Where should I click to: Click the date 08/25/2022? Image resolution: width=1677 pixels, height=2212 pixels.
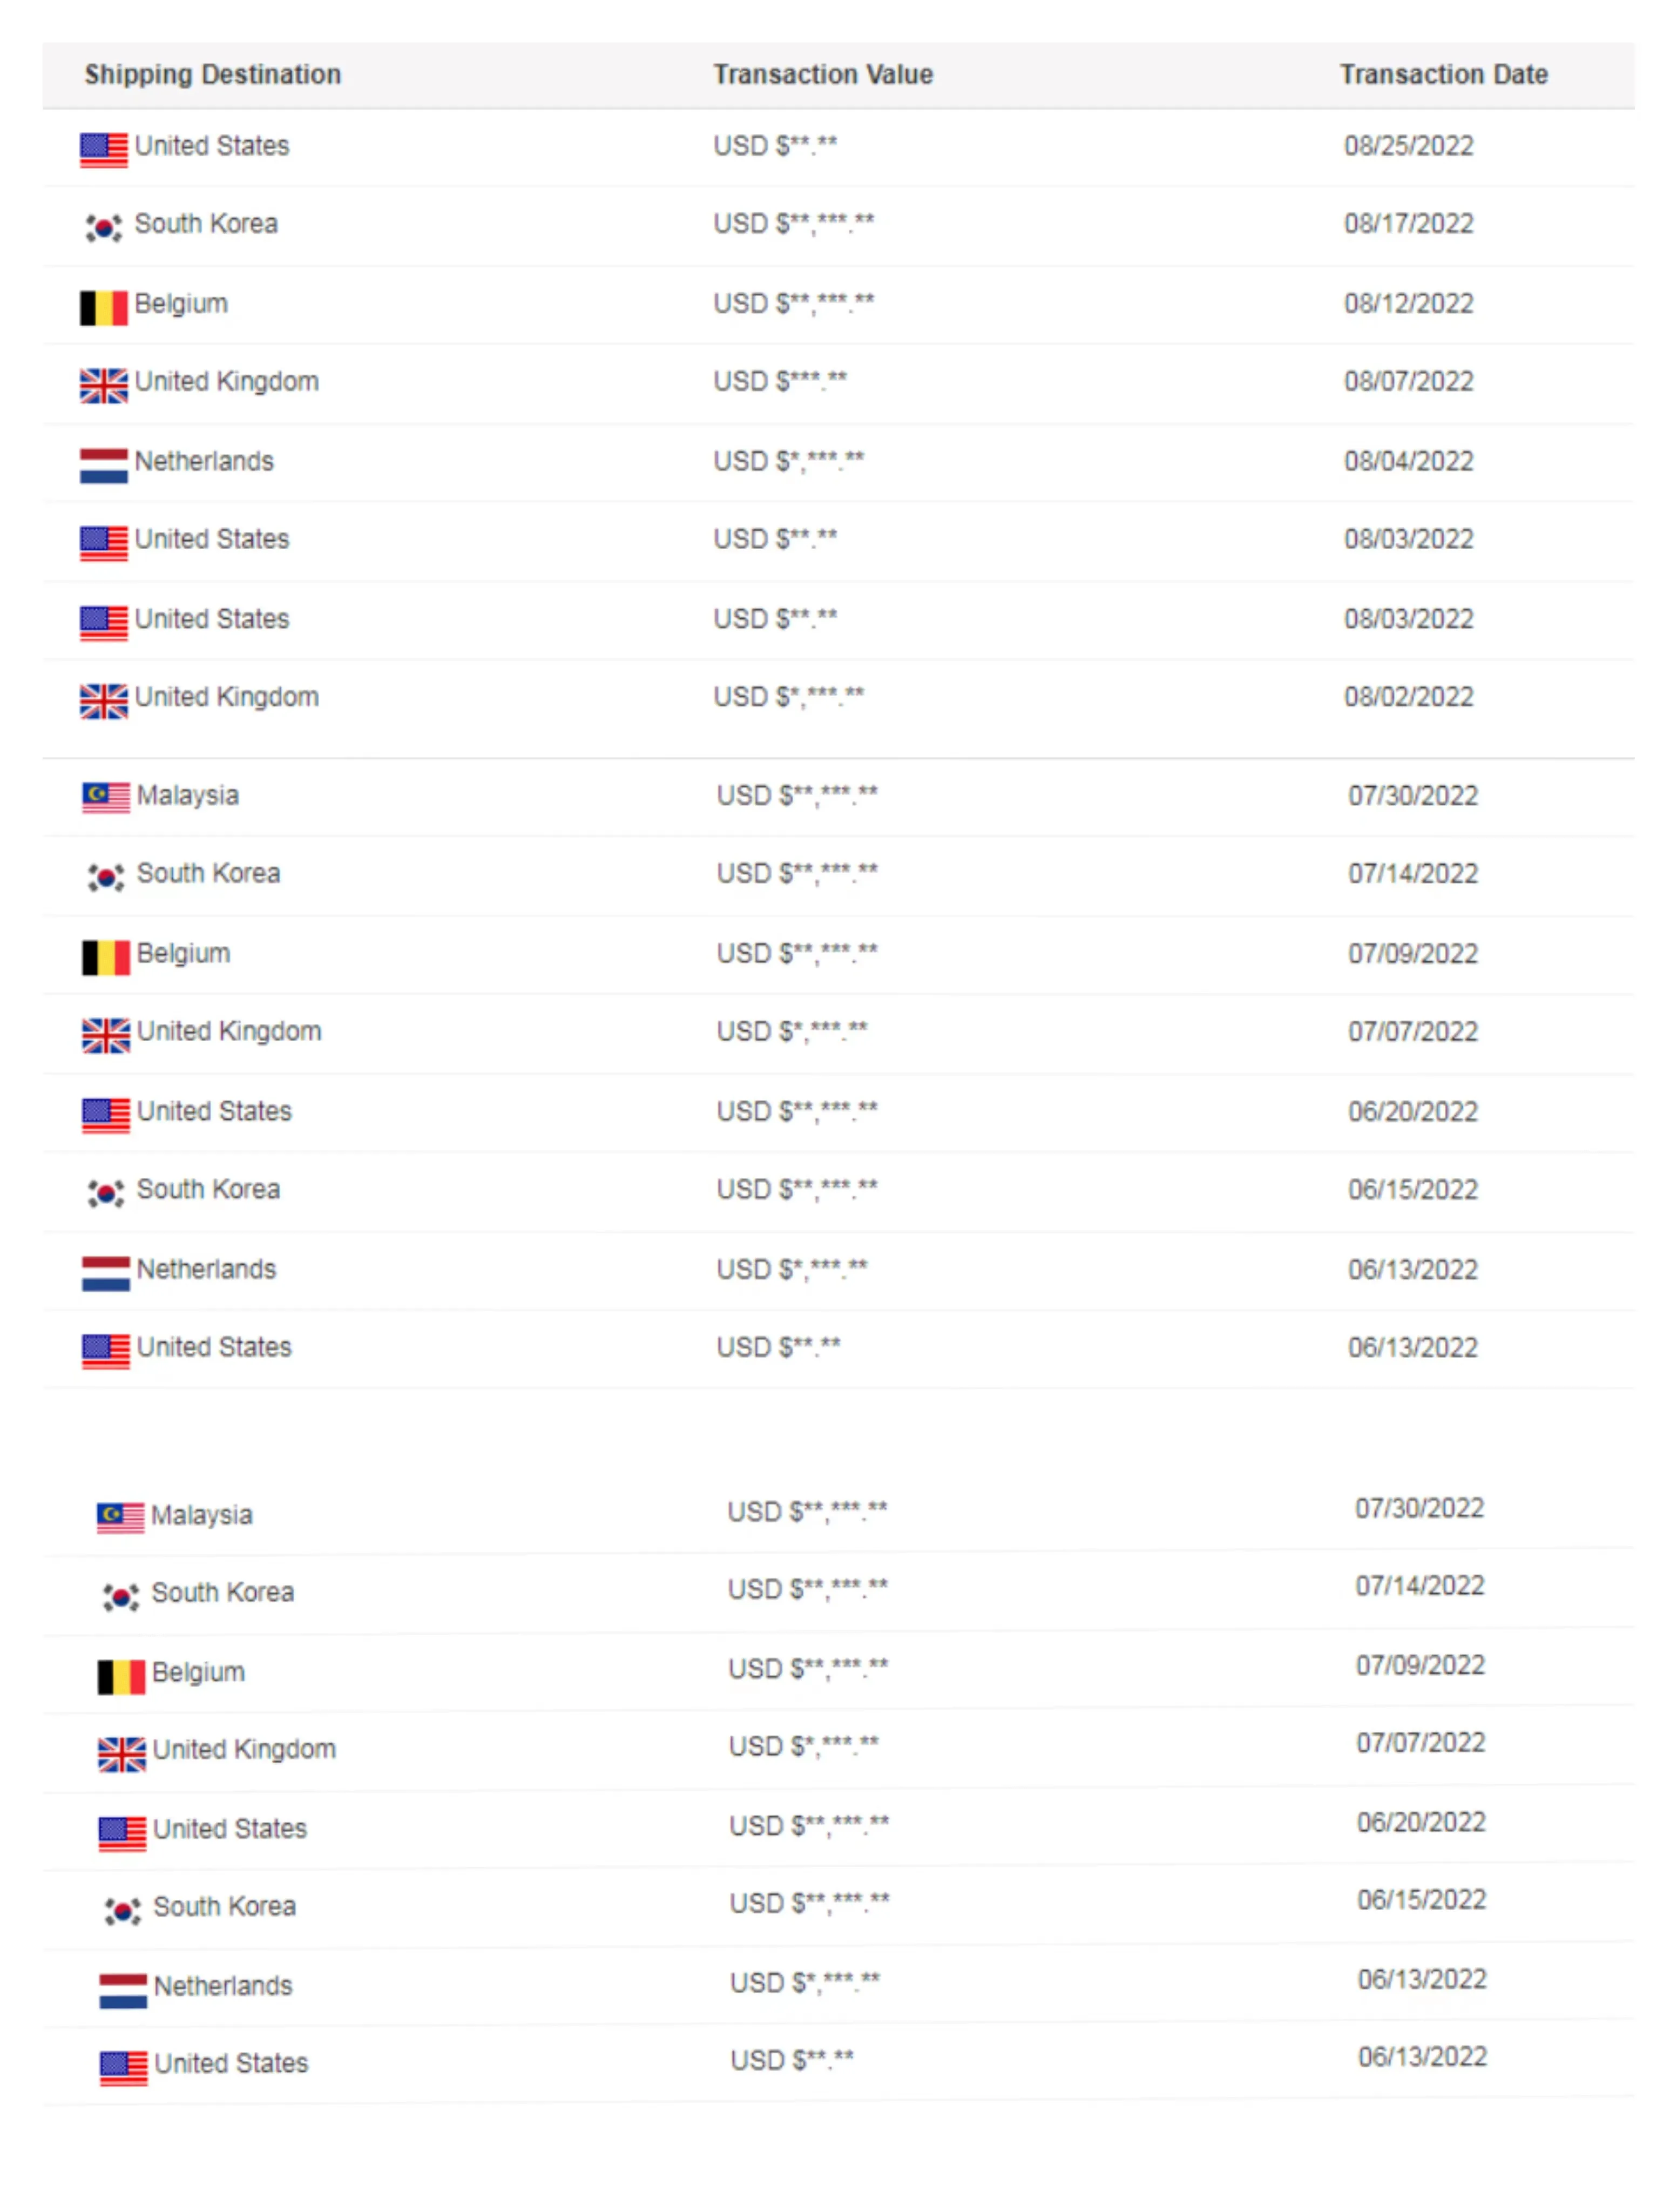click(x=1408, y=146)
